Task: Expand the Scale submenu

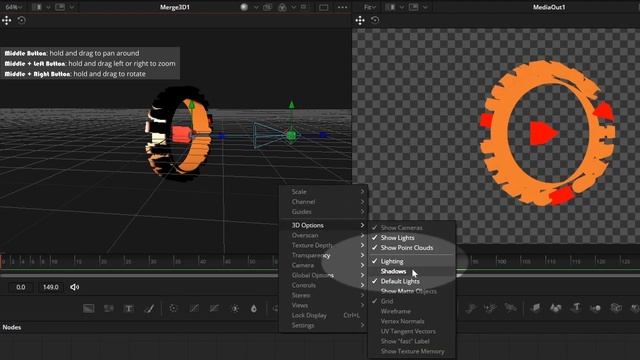Action: tap(323, 191)
